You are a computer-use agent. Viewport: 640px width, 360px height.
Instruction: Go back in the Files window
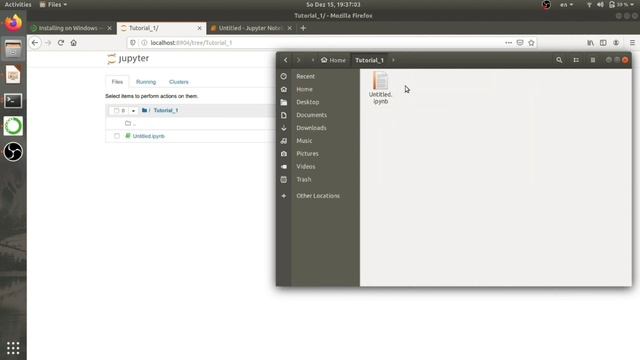pyautogui.click(x=285, y=60)
